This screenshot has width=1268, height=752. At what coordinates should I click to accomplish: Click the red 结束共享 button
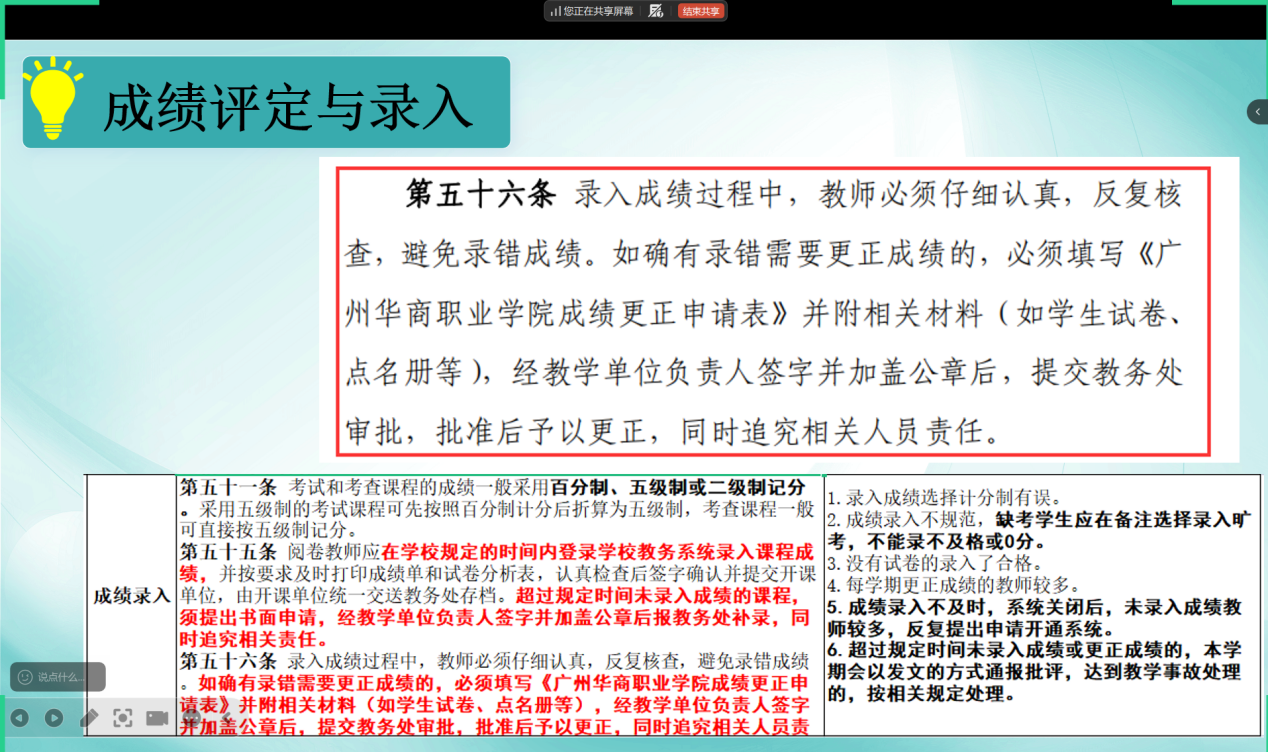tap(701, 11)
